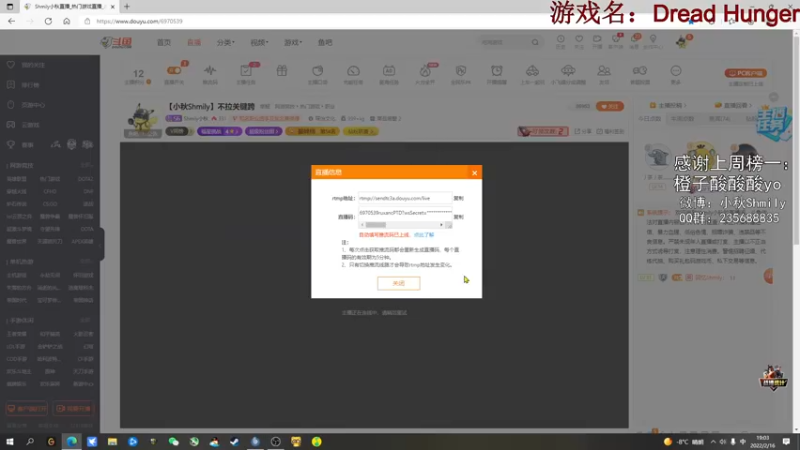800x450 pixels.
Task: Click the 分享 share link
Action: tap(584, 132)
